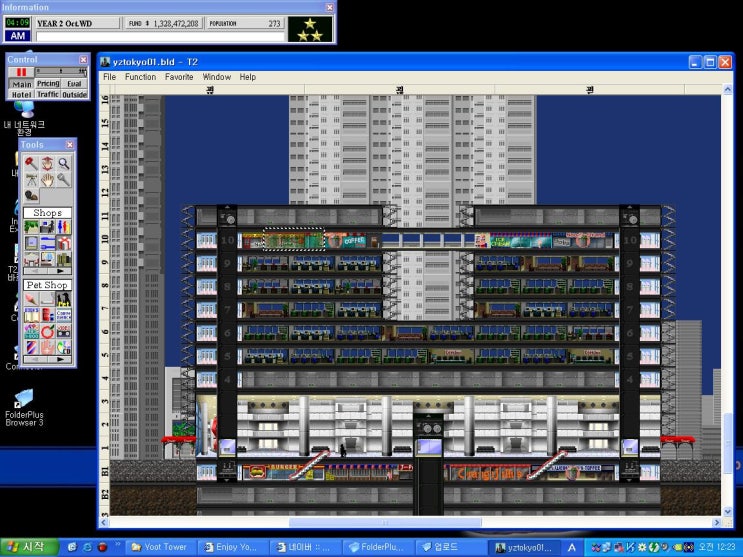
Task: Pick the blue text convenience shop icon
Action: [63, 315]
